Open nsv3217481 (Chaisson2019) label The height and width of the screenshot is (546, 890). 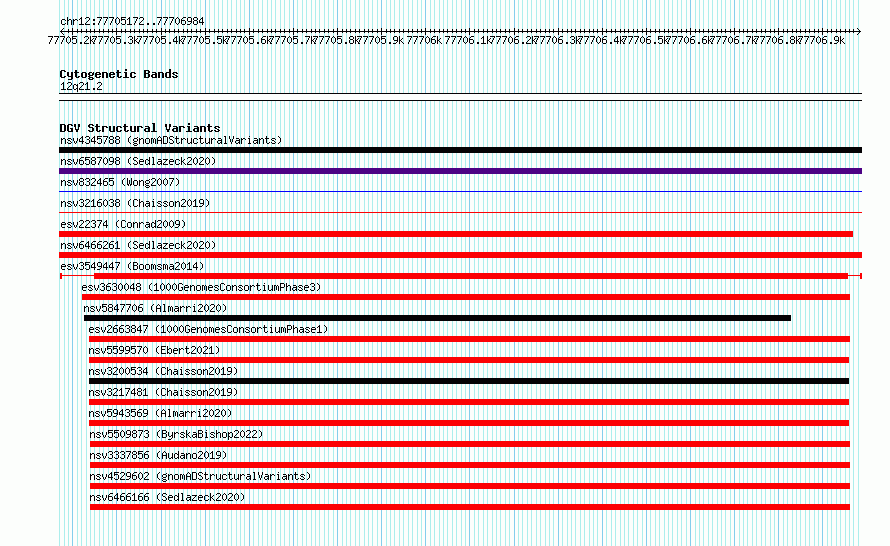163,392
